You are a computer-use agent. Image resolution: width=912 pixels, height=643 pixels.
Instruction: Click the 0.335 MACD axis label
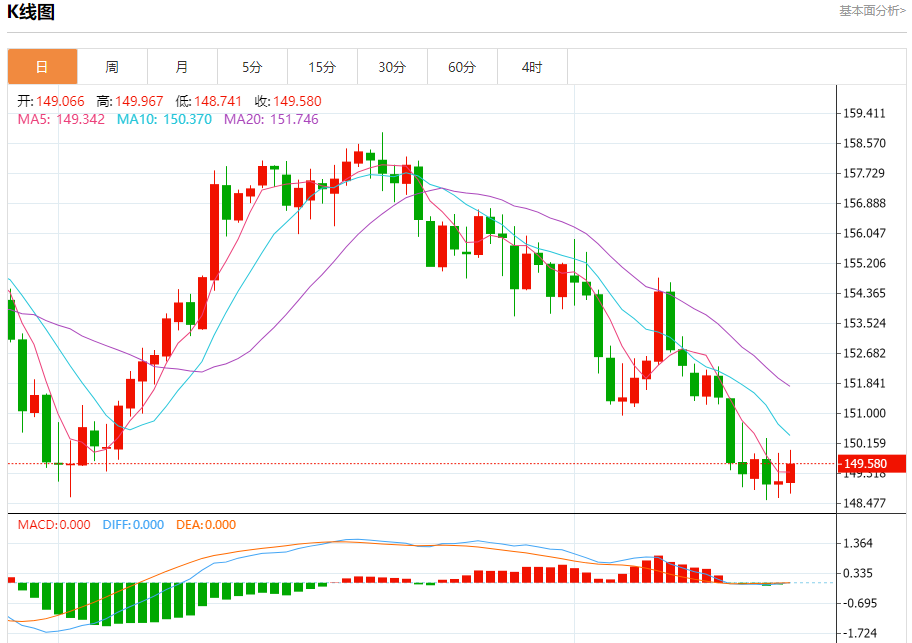tap(858, 574)
